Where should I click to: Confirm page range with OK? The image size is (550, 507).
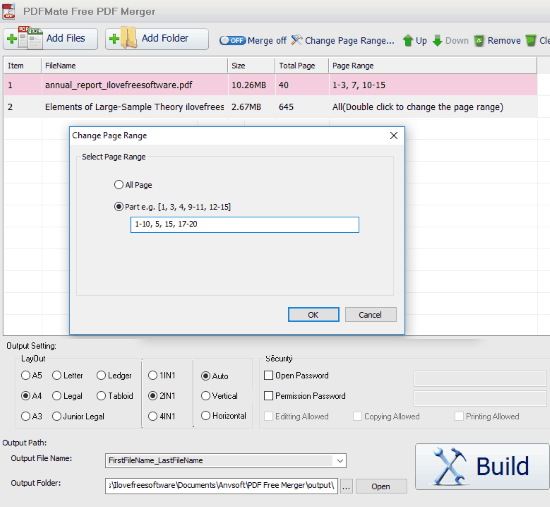pos(314,315)
